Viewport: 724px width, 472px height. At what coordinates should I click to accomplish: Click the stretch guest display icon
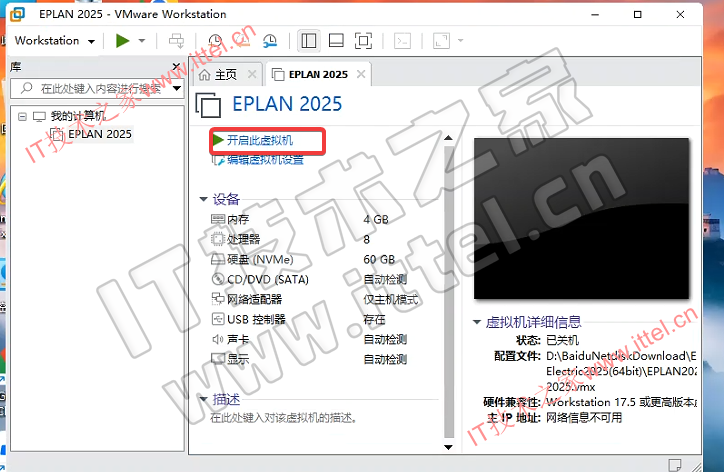tap(441, 41)
